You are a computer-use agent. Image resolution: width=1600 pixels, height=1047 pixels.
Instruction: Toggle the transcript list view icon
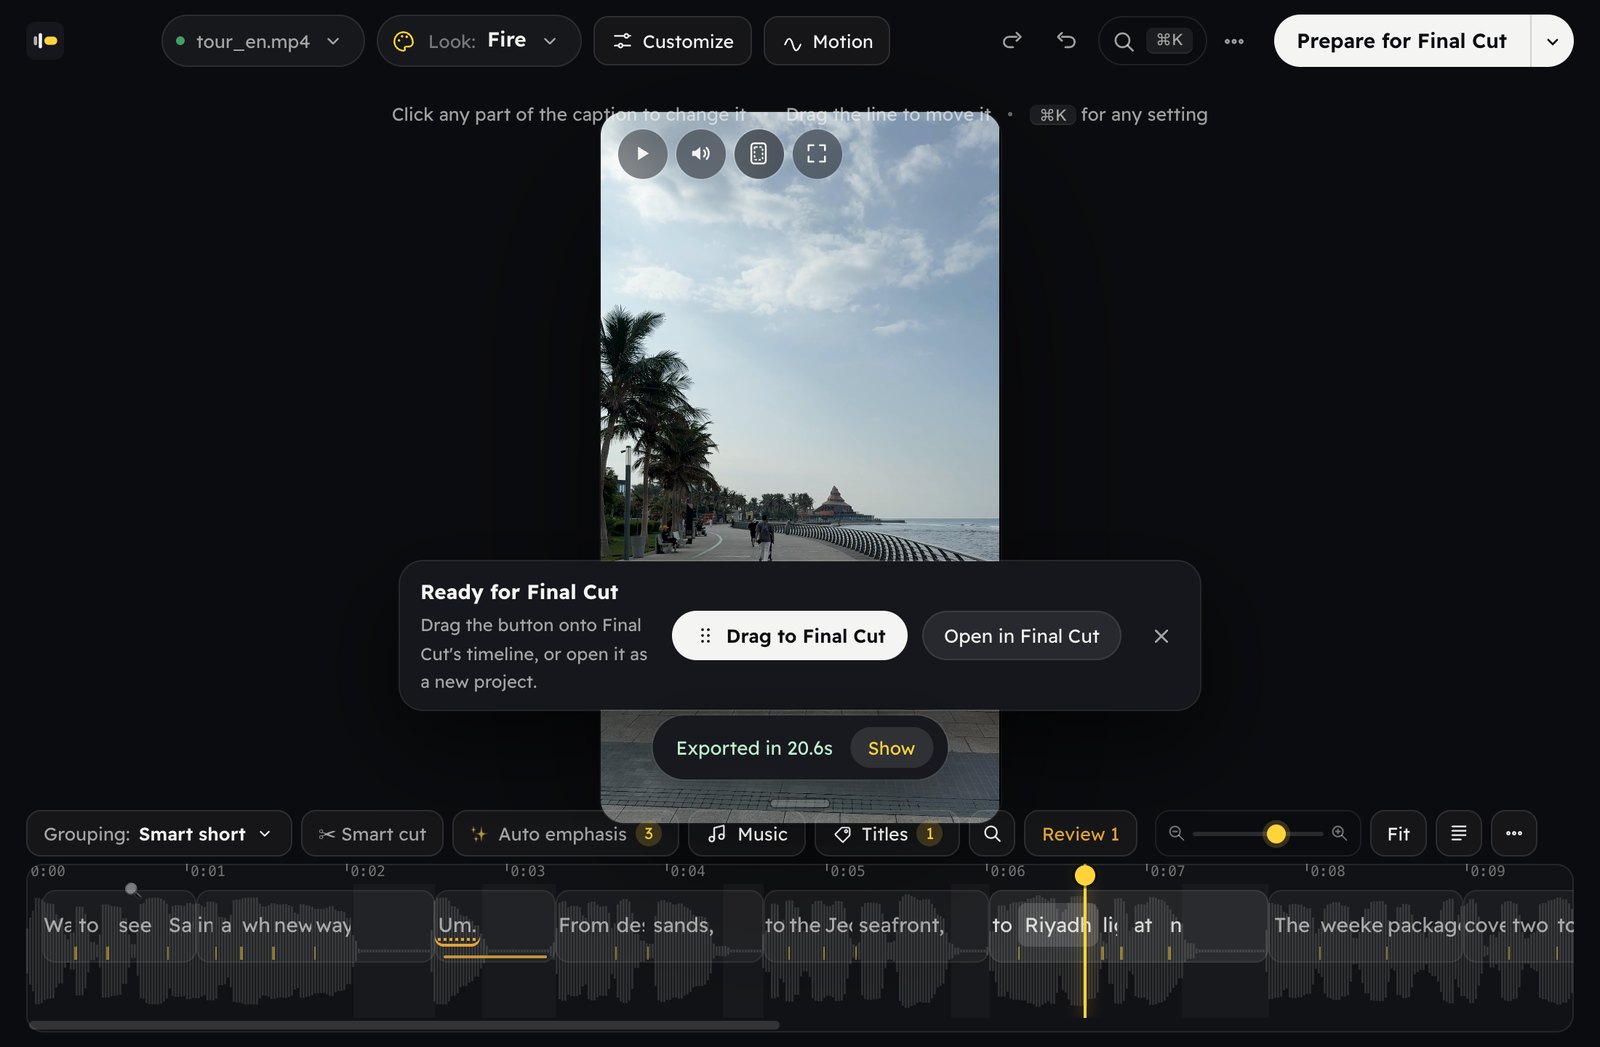coord(1459,834)
